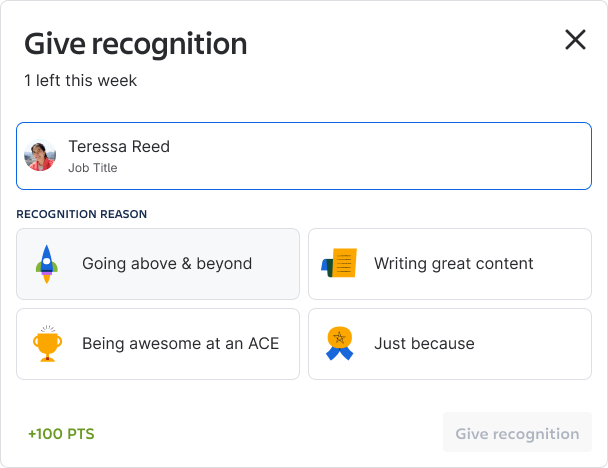The height and width of the screenshot is (468, 608).
Task: Select Just because as the recognition reason
Action: 450,344
